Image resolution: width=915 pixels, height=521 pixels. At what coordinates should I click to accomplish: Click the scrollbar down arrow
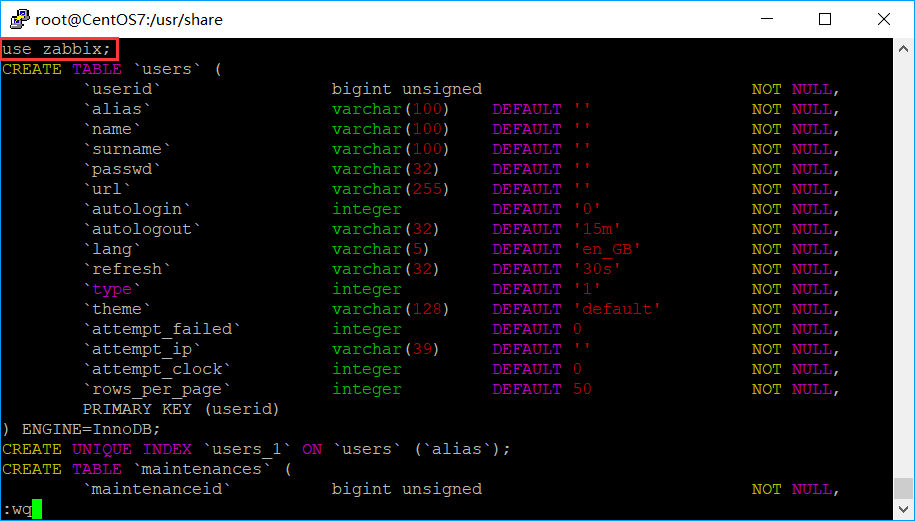point(904,512)
